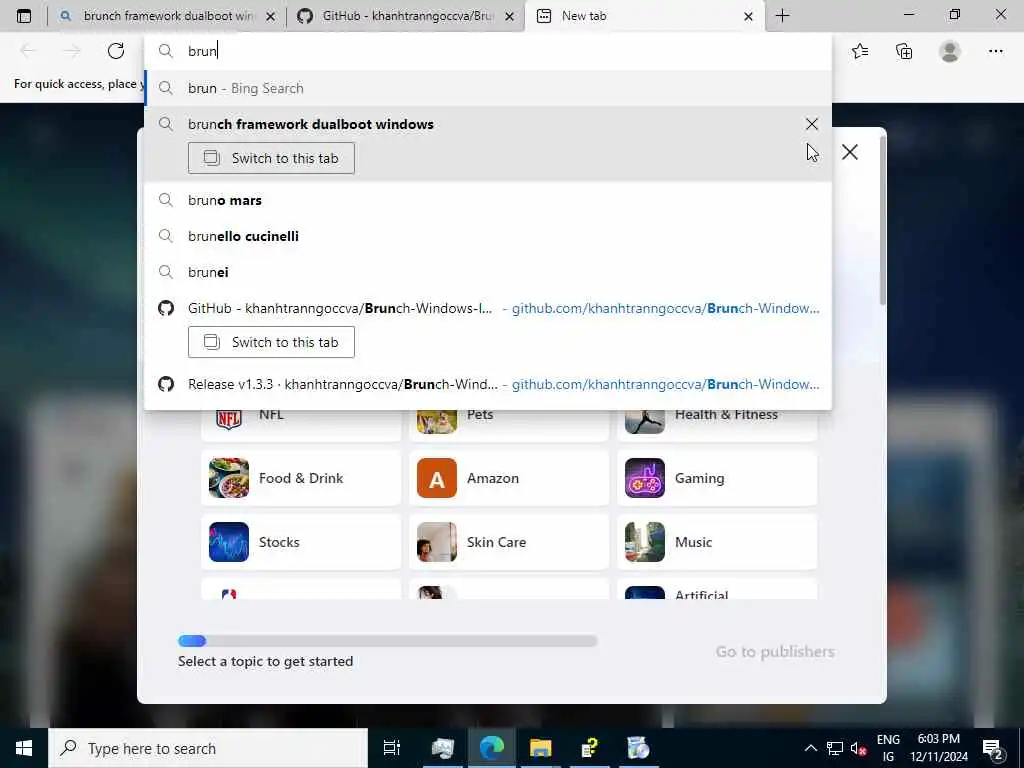The width and height of the screenshot is (1024, 768).
Task: Select the Food & Drink topic
Action: pyautogui.click(x=301, y=478)
